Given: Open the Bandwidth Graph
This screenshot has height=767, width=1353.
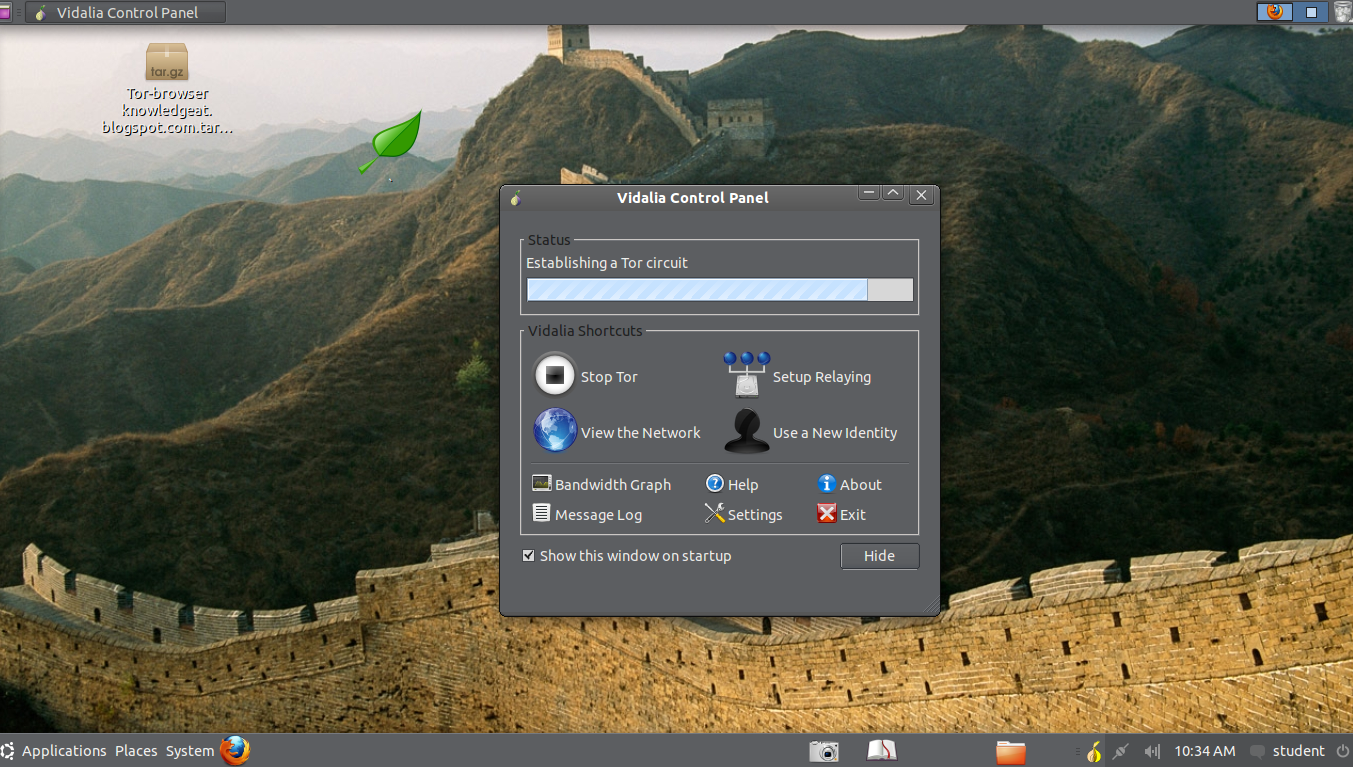Looking at the screenshot, I should (x=602, y=484).
